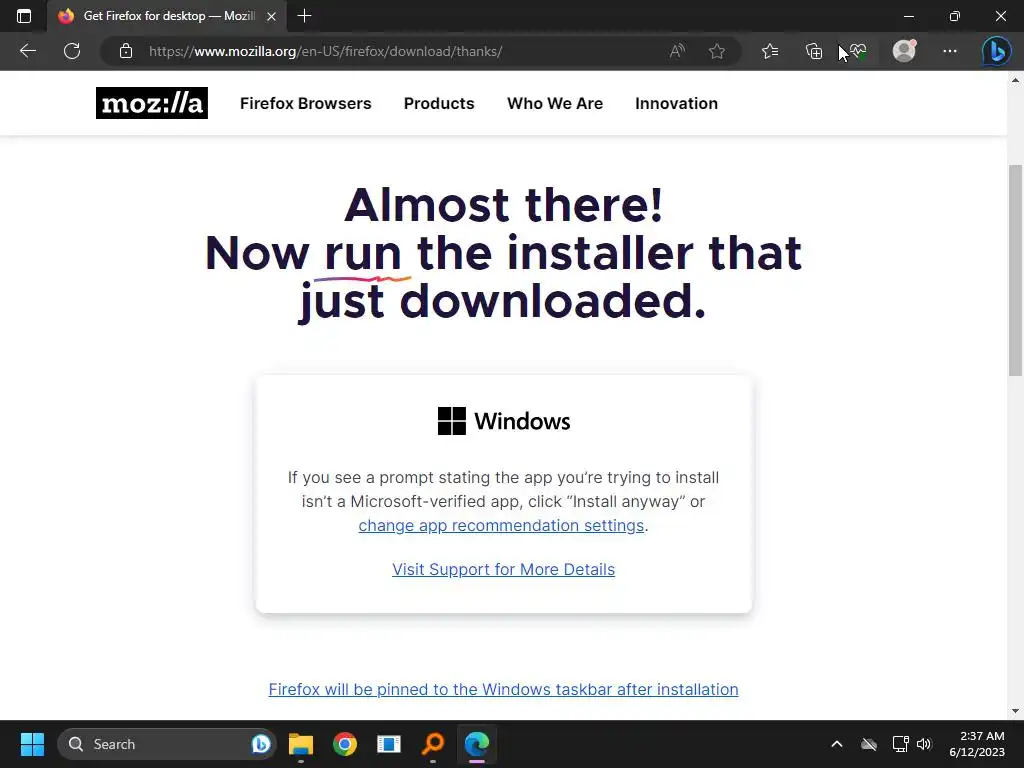The height and width of the screenshot is (768, 1024).
Task: Click the Windows heading in the card
Action: coord(504,421)
